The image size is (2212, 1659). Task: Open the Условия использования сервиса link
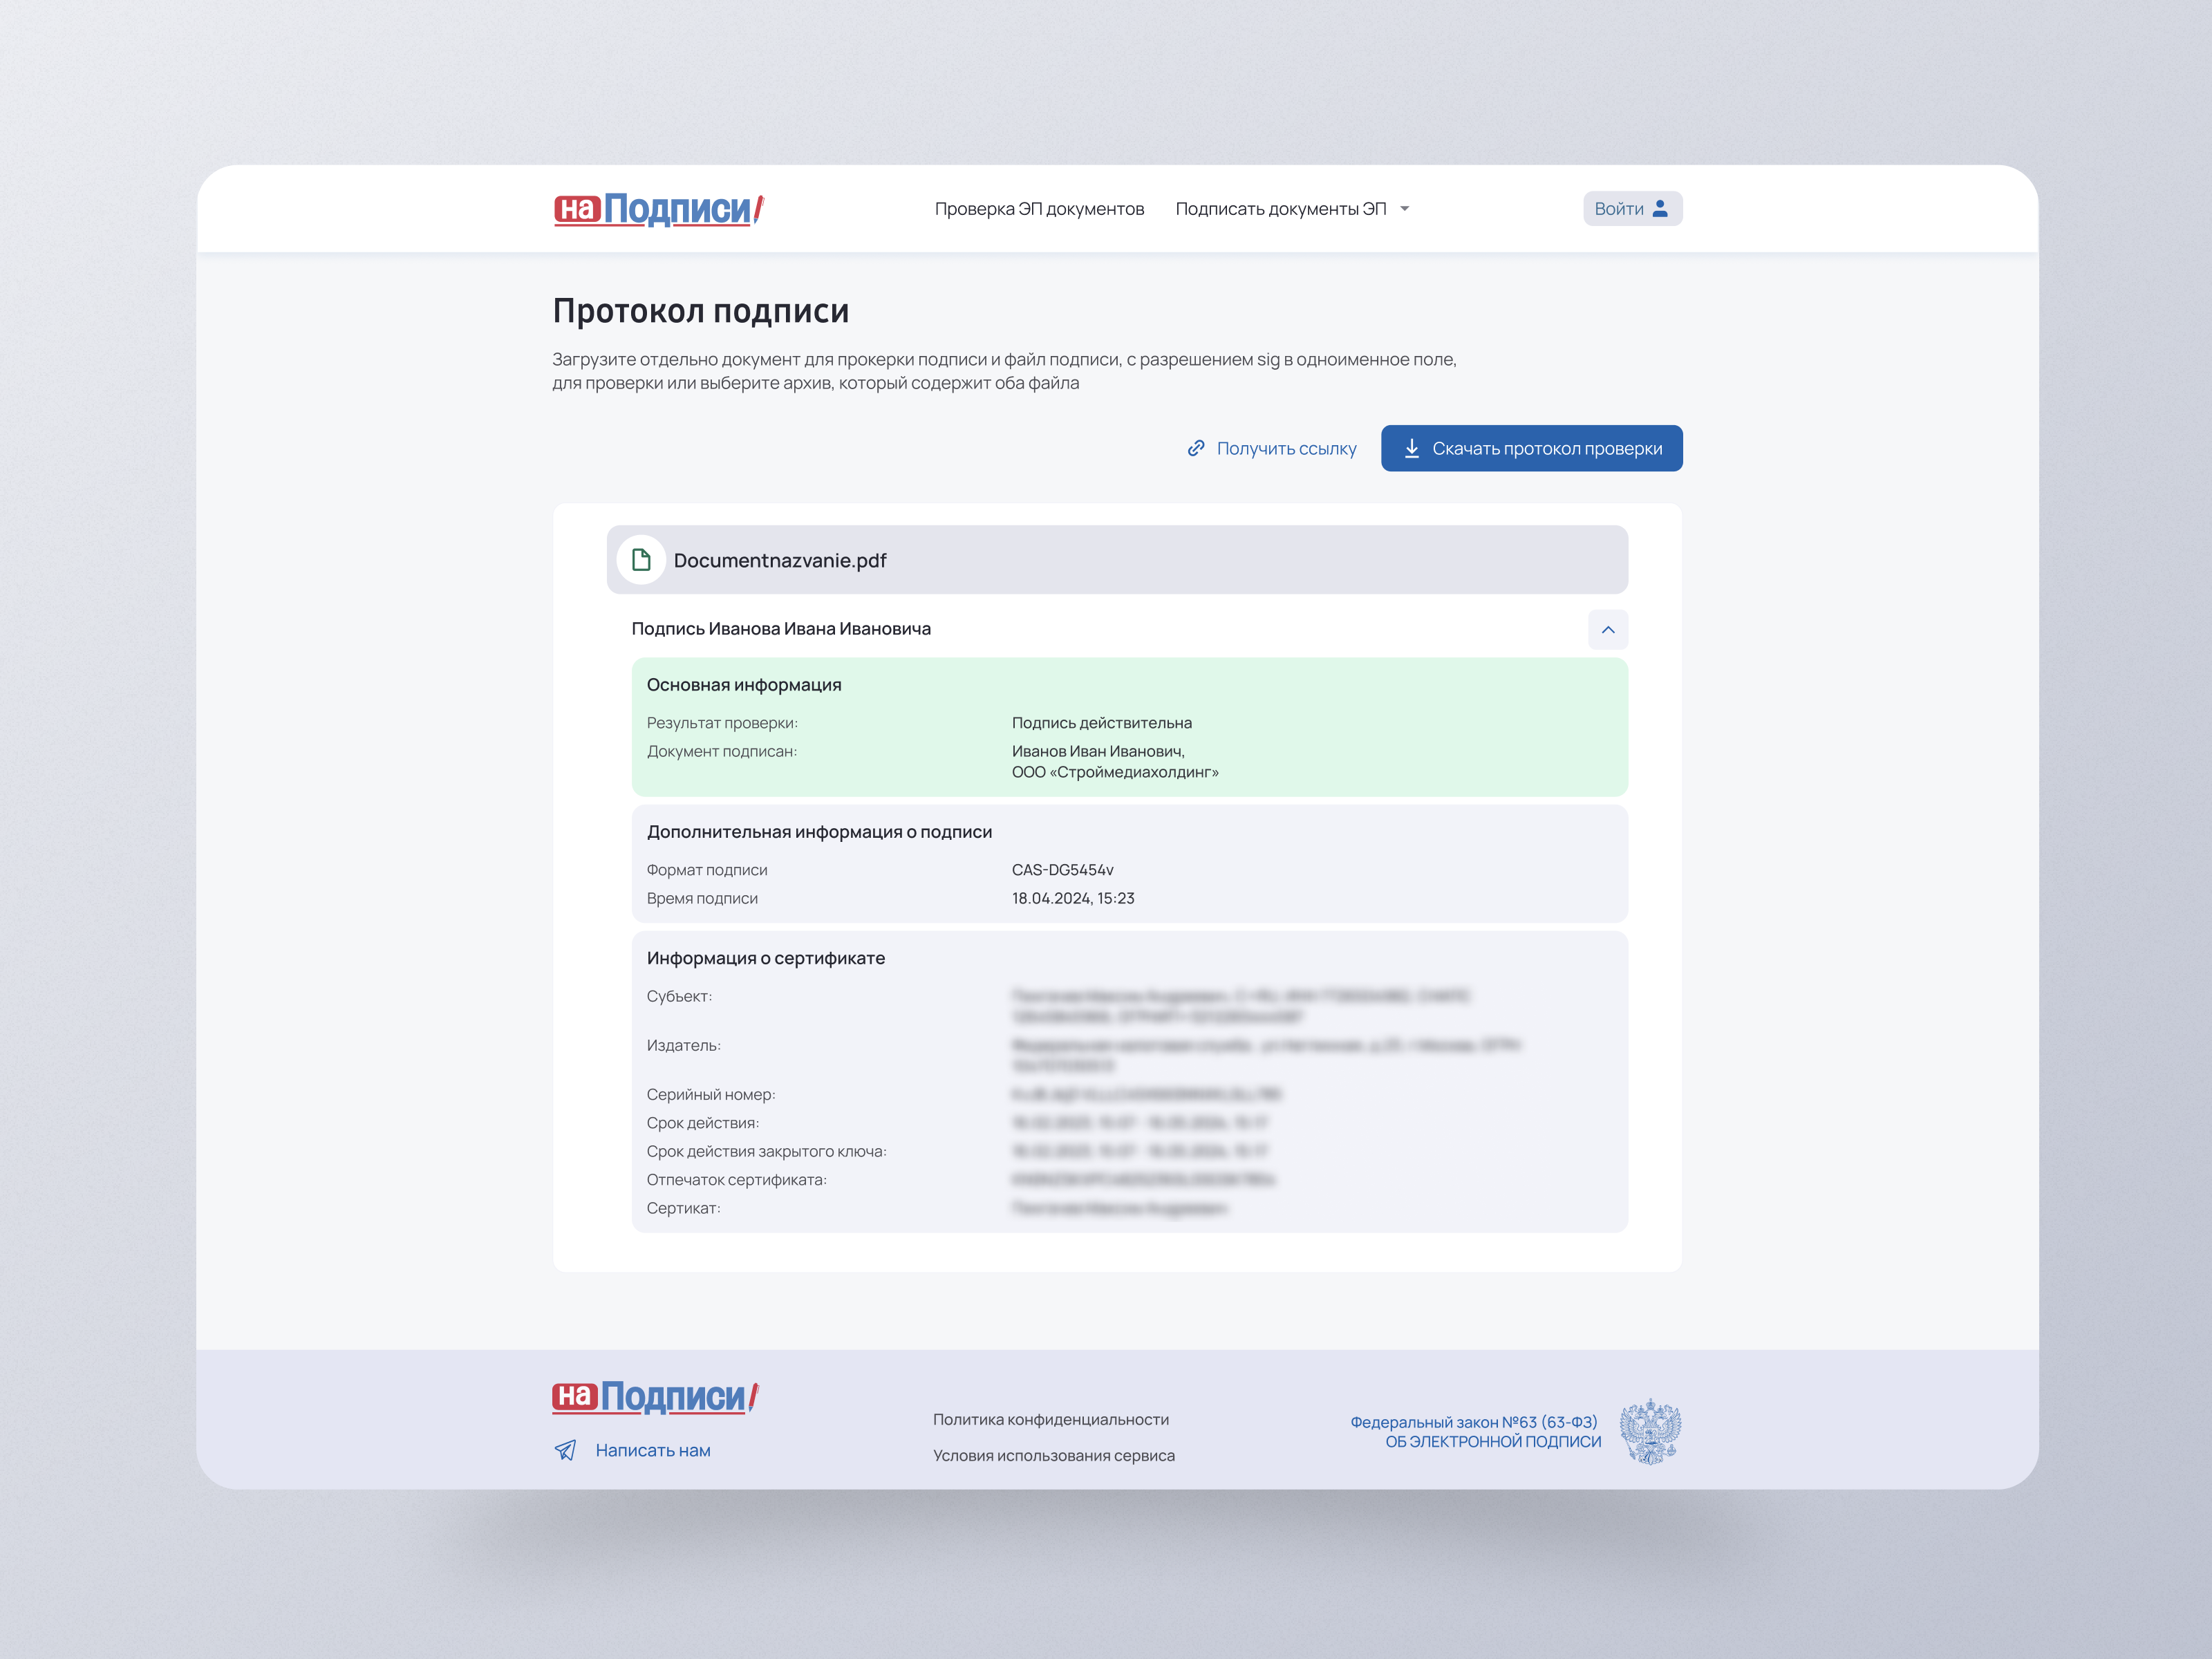point(1053,1455)
